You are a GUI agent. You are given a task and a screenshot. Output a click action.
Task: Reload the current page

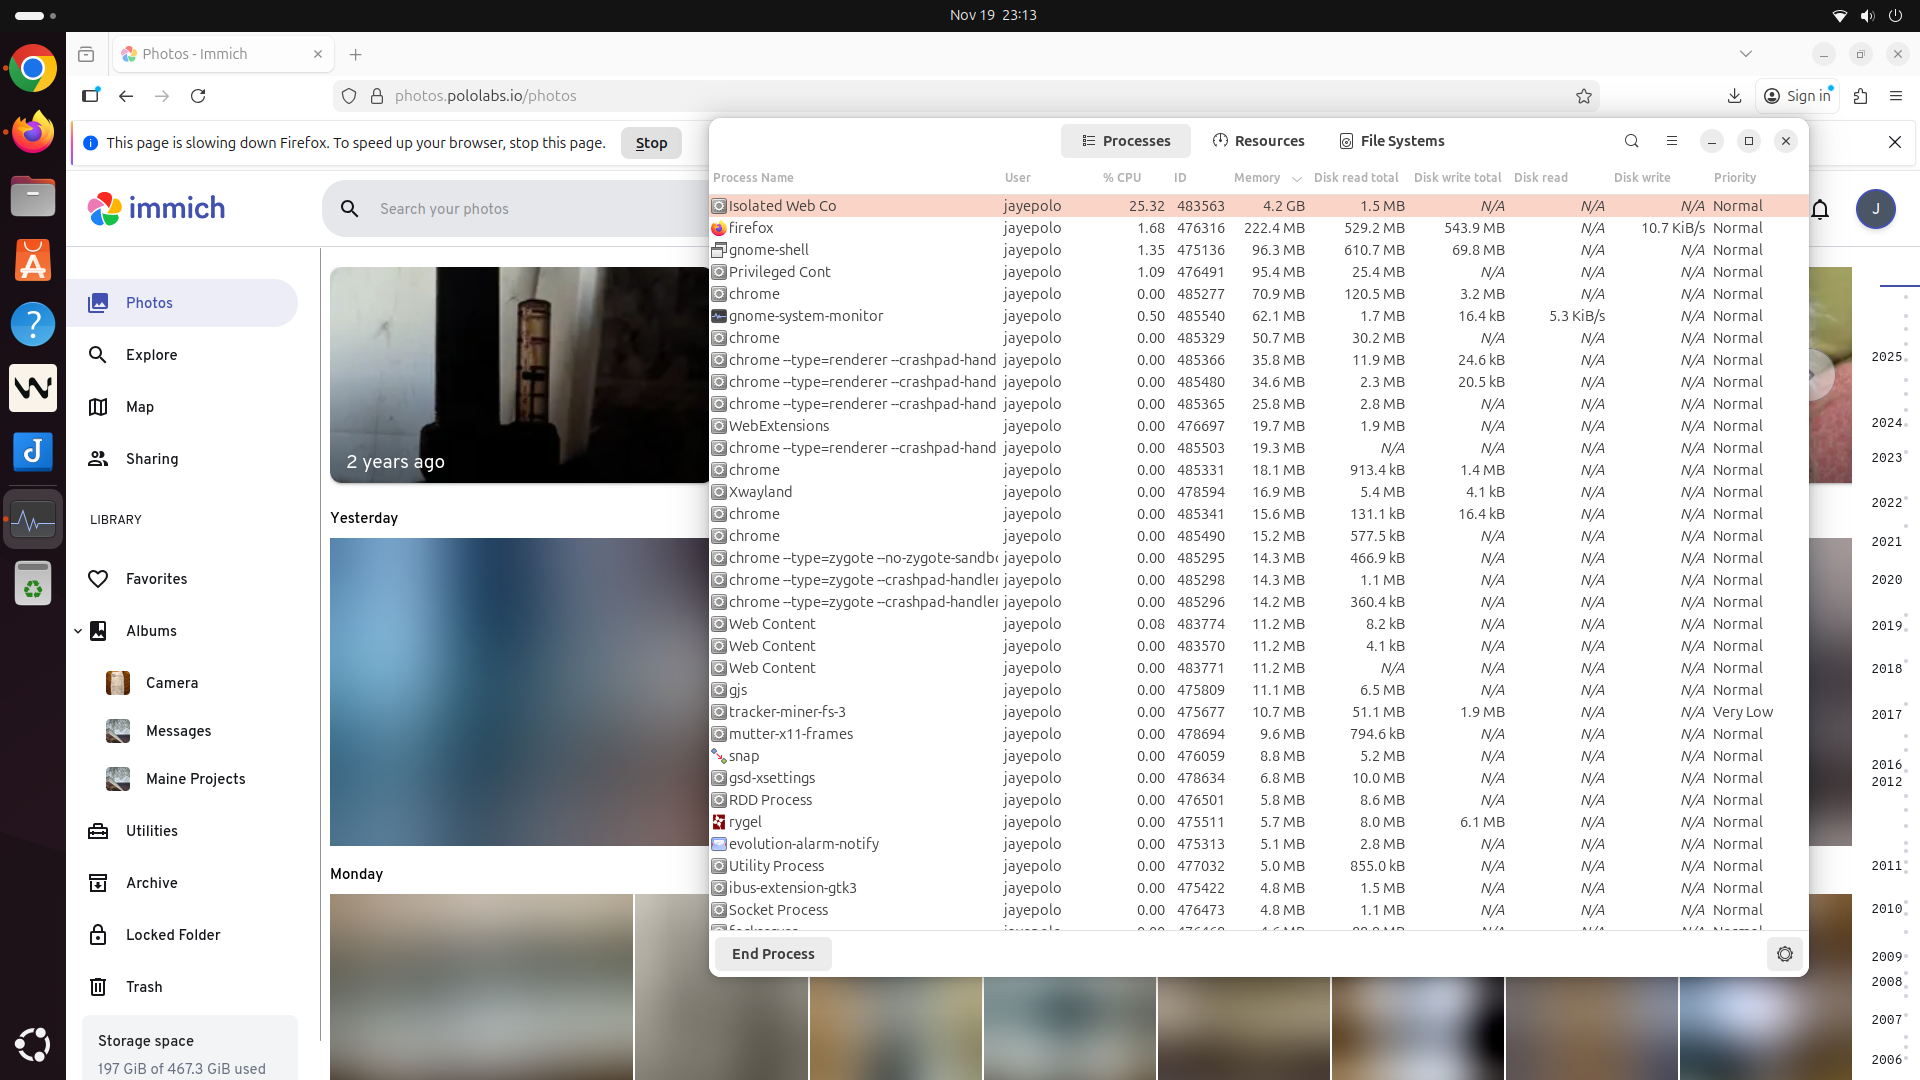tap(198, 96)
